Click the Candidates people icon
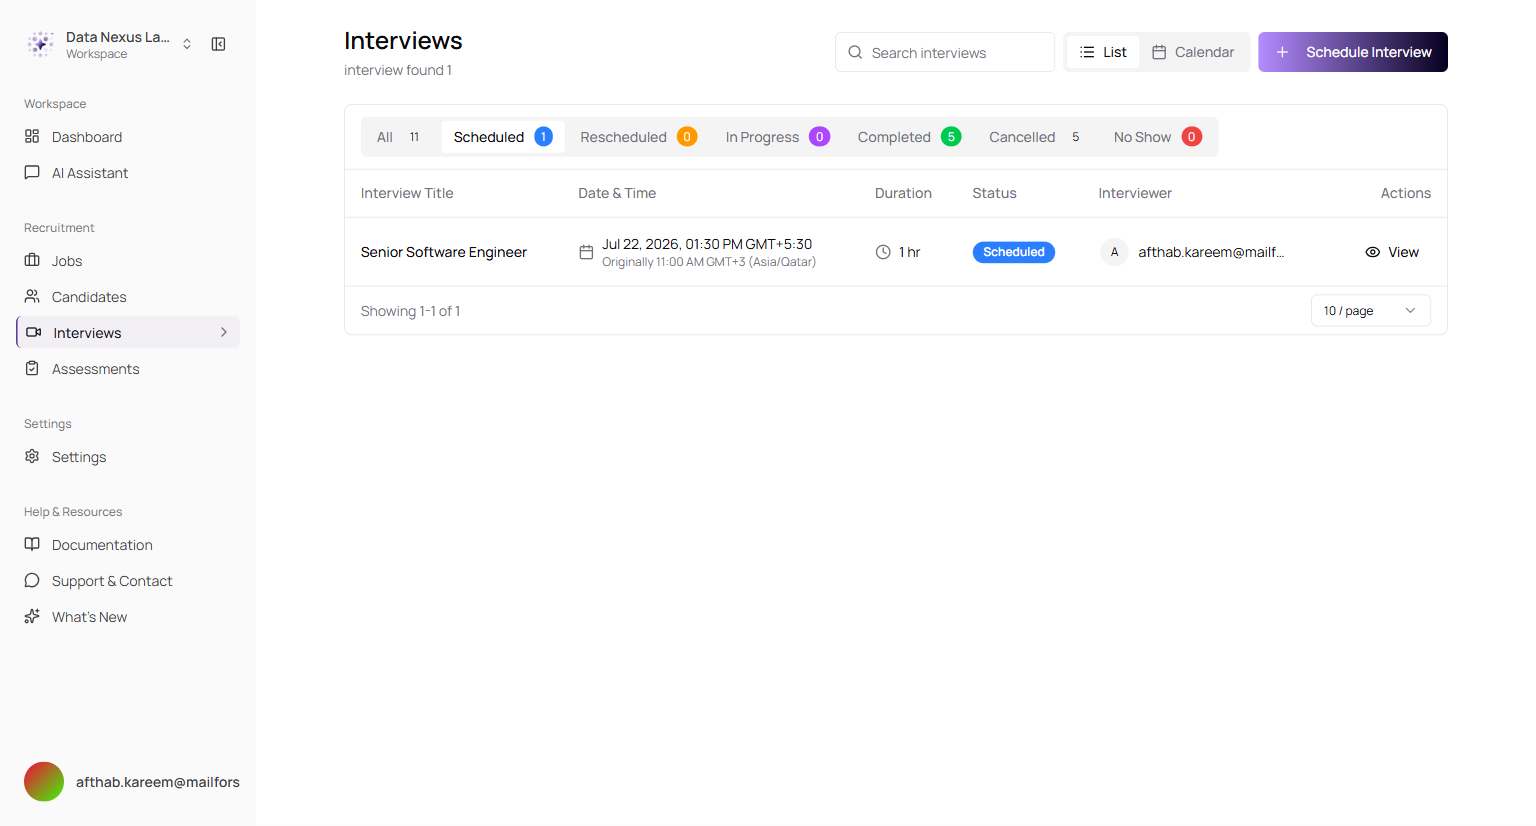This screenshot has width=1536, height=826. 32,296
